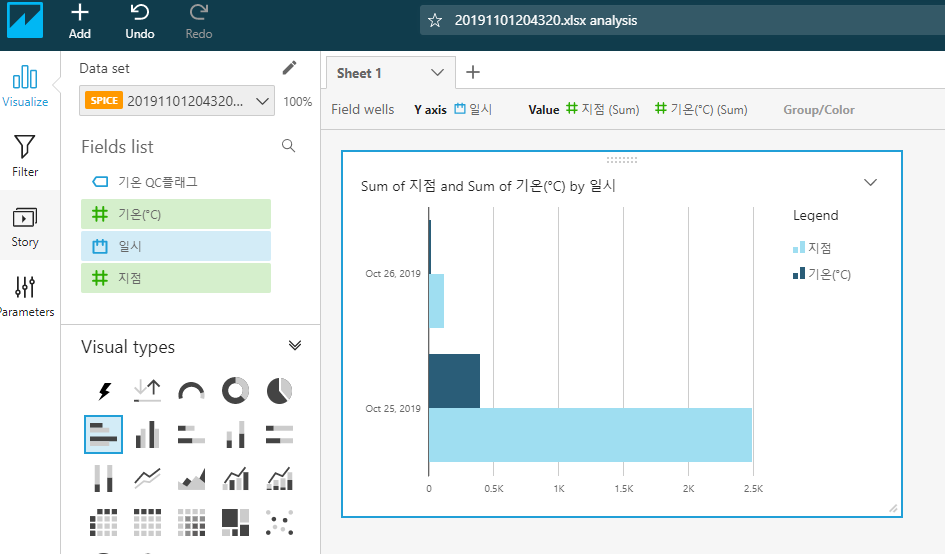
Task: Expand the Field wells bar
Action: point(362,110)
